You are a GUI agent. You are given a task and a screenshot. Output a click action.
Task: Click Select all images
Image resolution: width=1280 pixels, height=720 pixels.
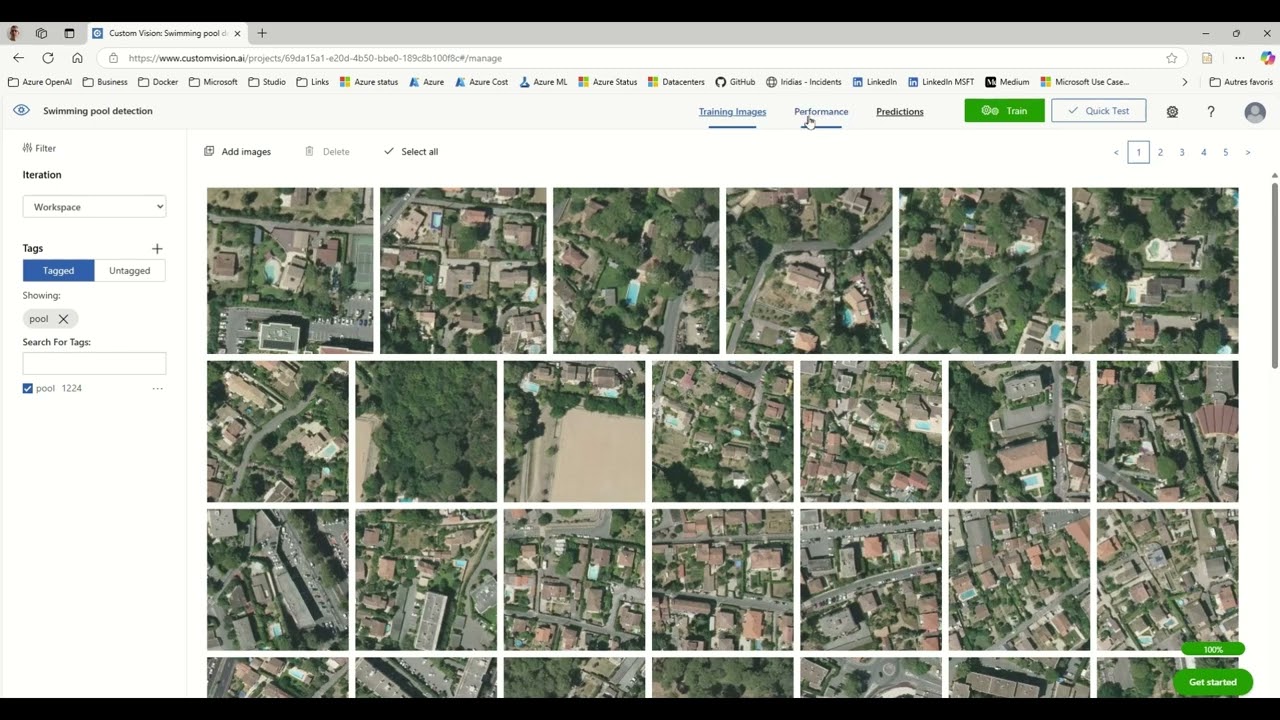(x=411, y=152)
